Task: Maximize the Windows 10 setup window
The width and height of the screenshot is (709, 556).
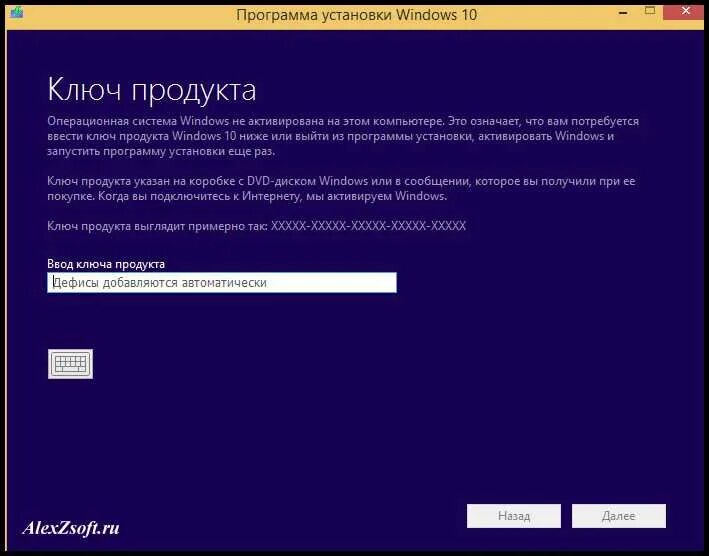Action: [x=650, y=11]
